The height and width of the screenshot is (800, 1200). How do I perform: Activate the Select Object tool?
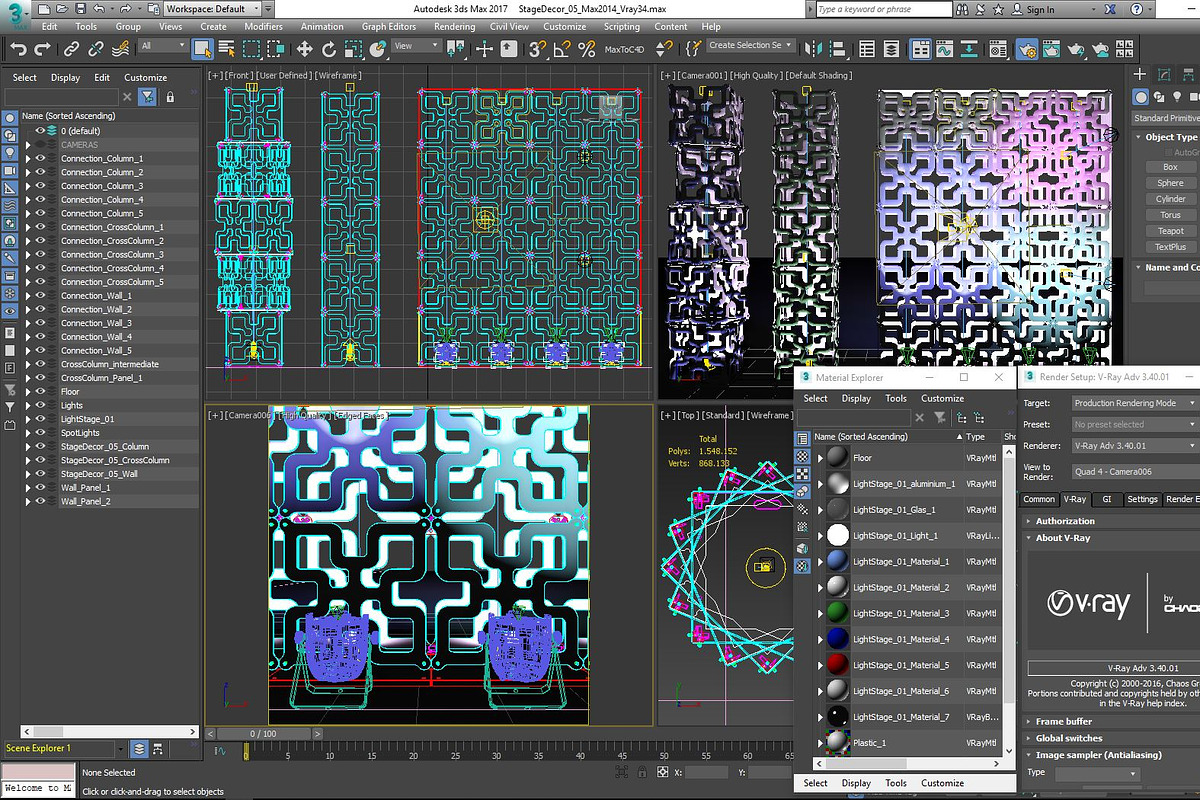tap(202, 48)
